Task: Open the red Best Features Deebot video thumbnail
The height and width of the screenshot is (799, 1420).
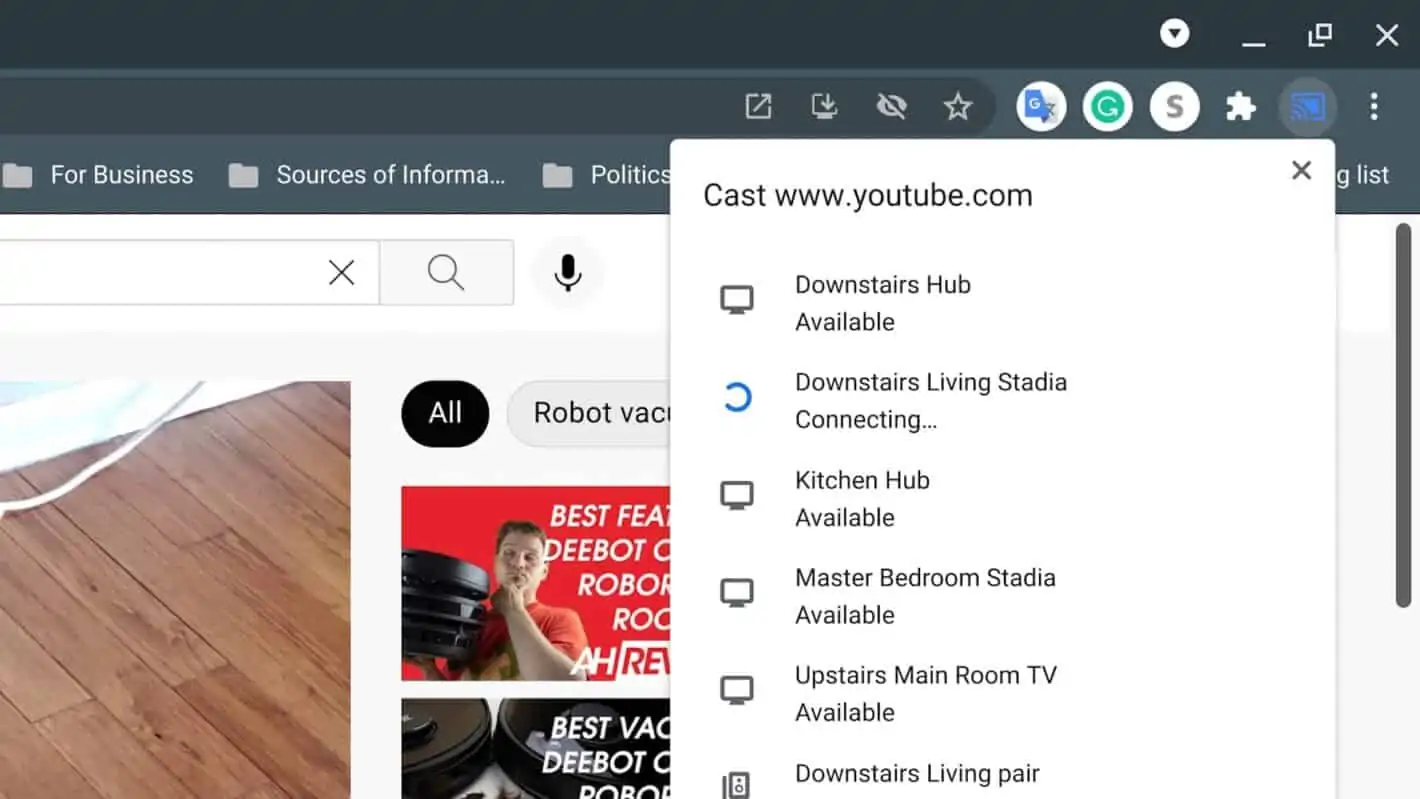Action: pyautogui.click(x=536, y=583)
